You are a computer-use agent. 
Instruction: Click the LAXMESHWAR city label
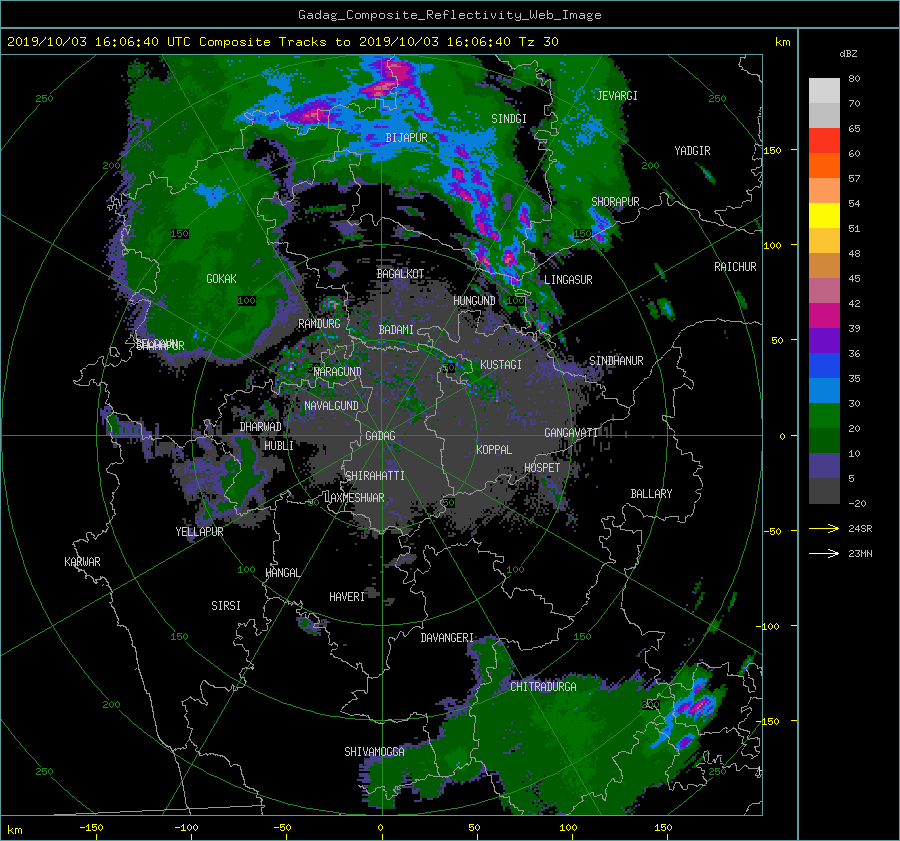[354, 498]
